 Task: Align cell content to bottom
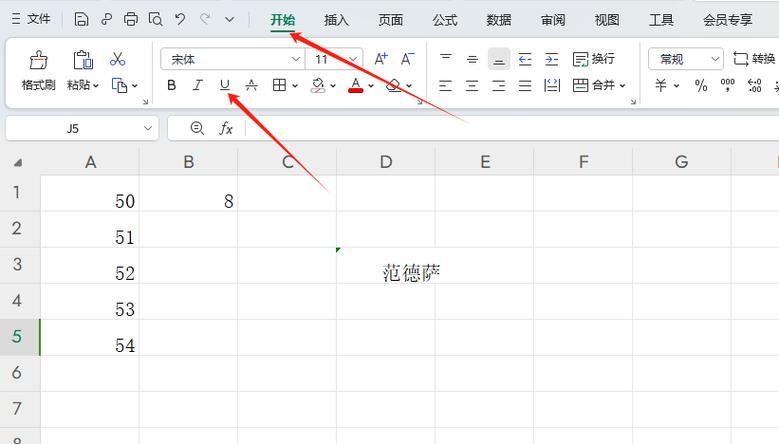tap(499, 59)
